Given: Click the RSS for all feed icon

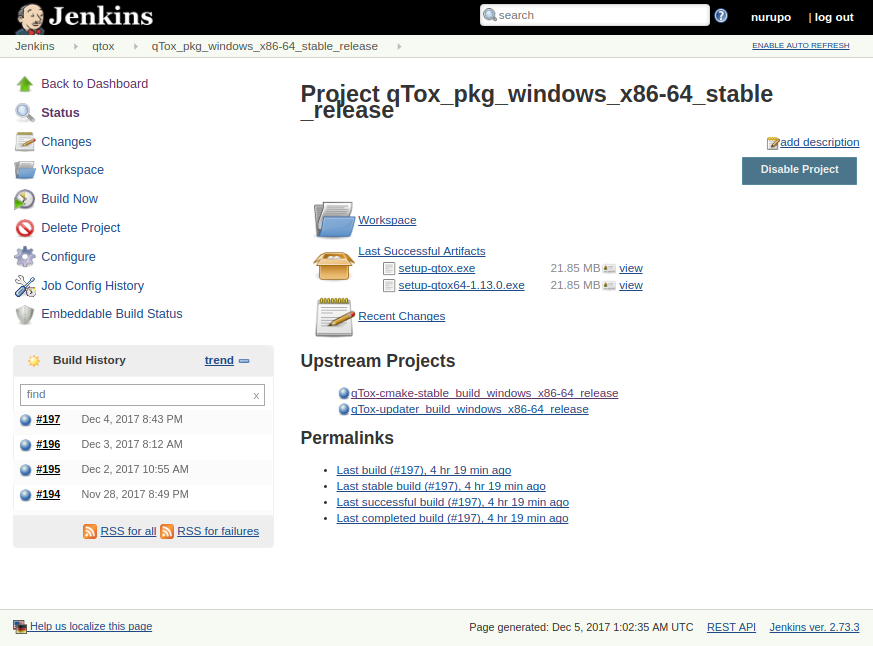Looking at the screenshot, I should [x=90, y=531].
